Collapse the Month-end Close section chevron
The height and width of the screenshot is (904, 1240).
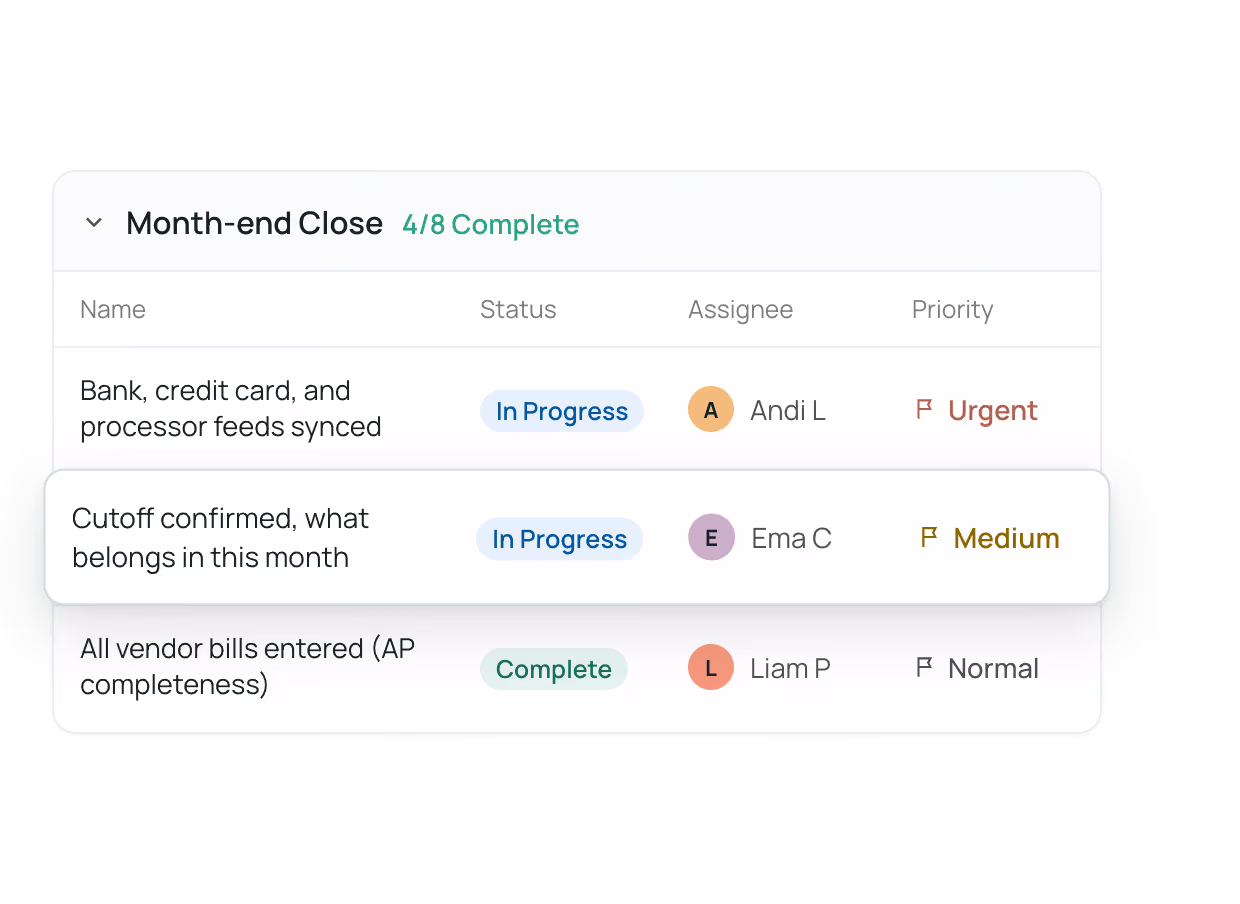pyautogui.click(x=94, y=223)
